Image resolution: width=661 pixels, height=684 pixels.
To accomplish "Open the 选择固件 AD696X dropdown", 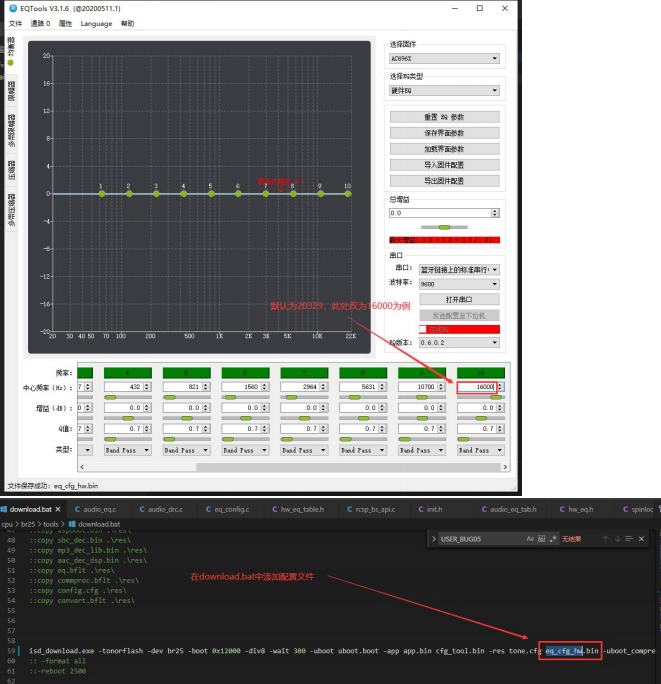I will point(444,58).
